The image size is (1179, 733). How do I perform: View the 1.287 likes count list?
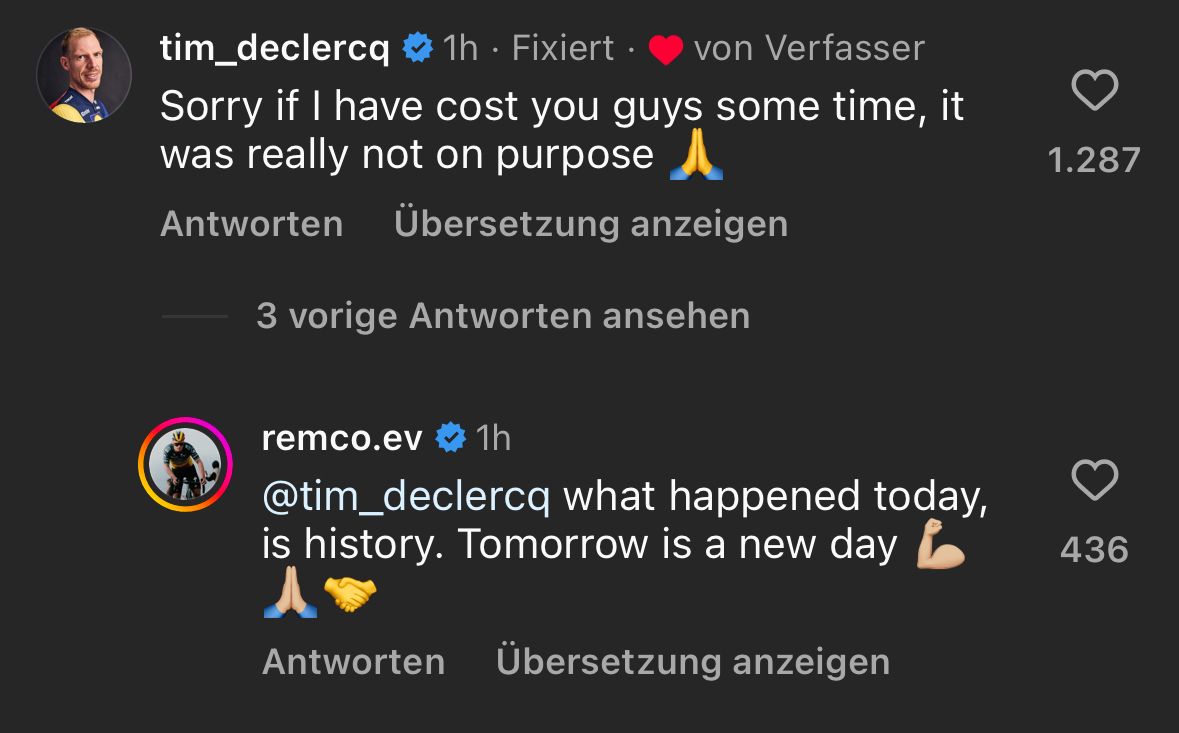pos(1094,160)
